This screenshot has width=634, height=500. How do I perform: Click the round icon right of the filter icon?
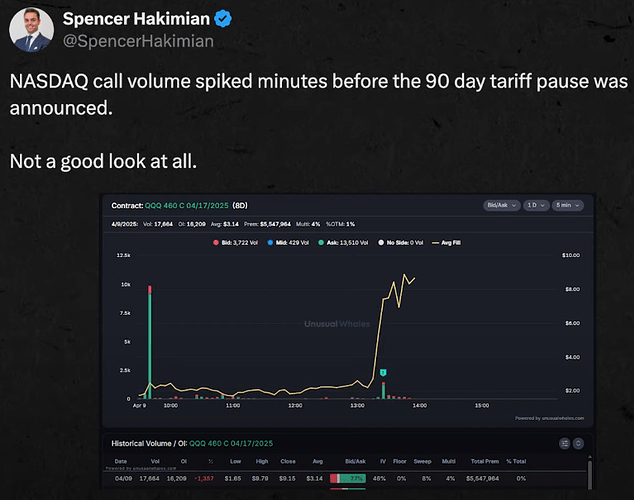click(580, 443)
